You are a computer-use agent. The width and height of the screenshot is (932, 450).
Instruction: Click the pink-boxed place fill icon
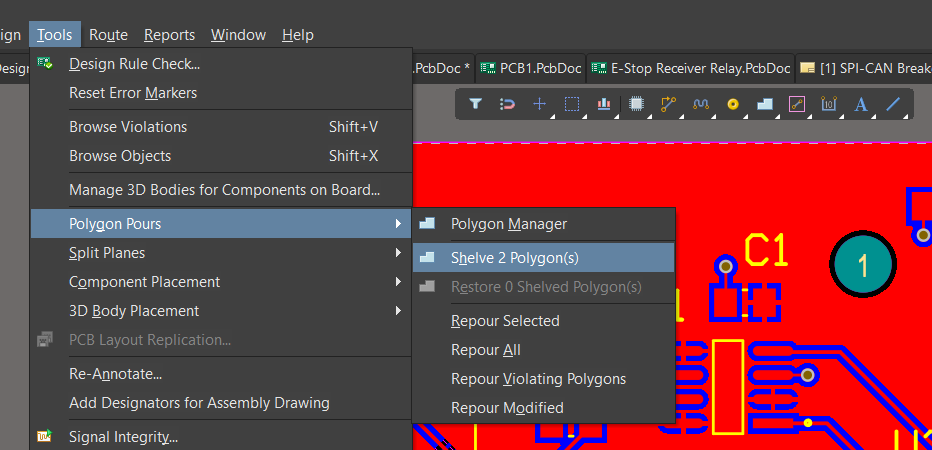(796, 104)
